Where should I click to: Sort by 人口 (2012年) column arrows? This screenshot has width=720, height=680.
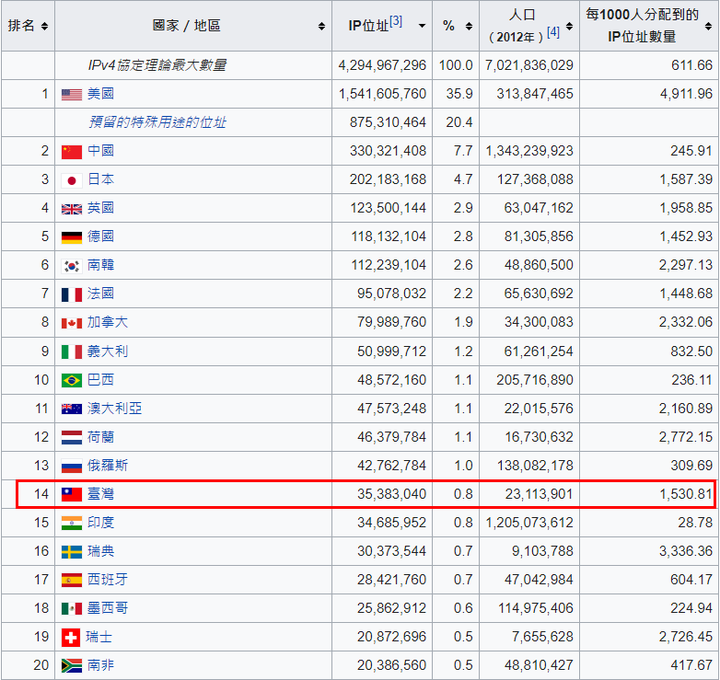pos(569,26)
